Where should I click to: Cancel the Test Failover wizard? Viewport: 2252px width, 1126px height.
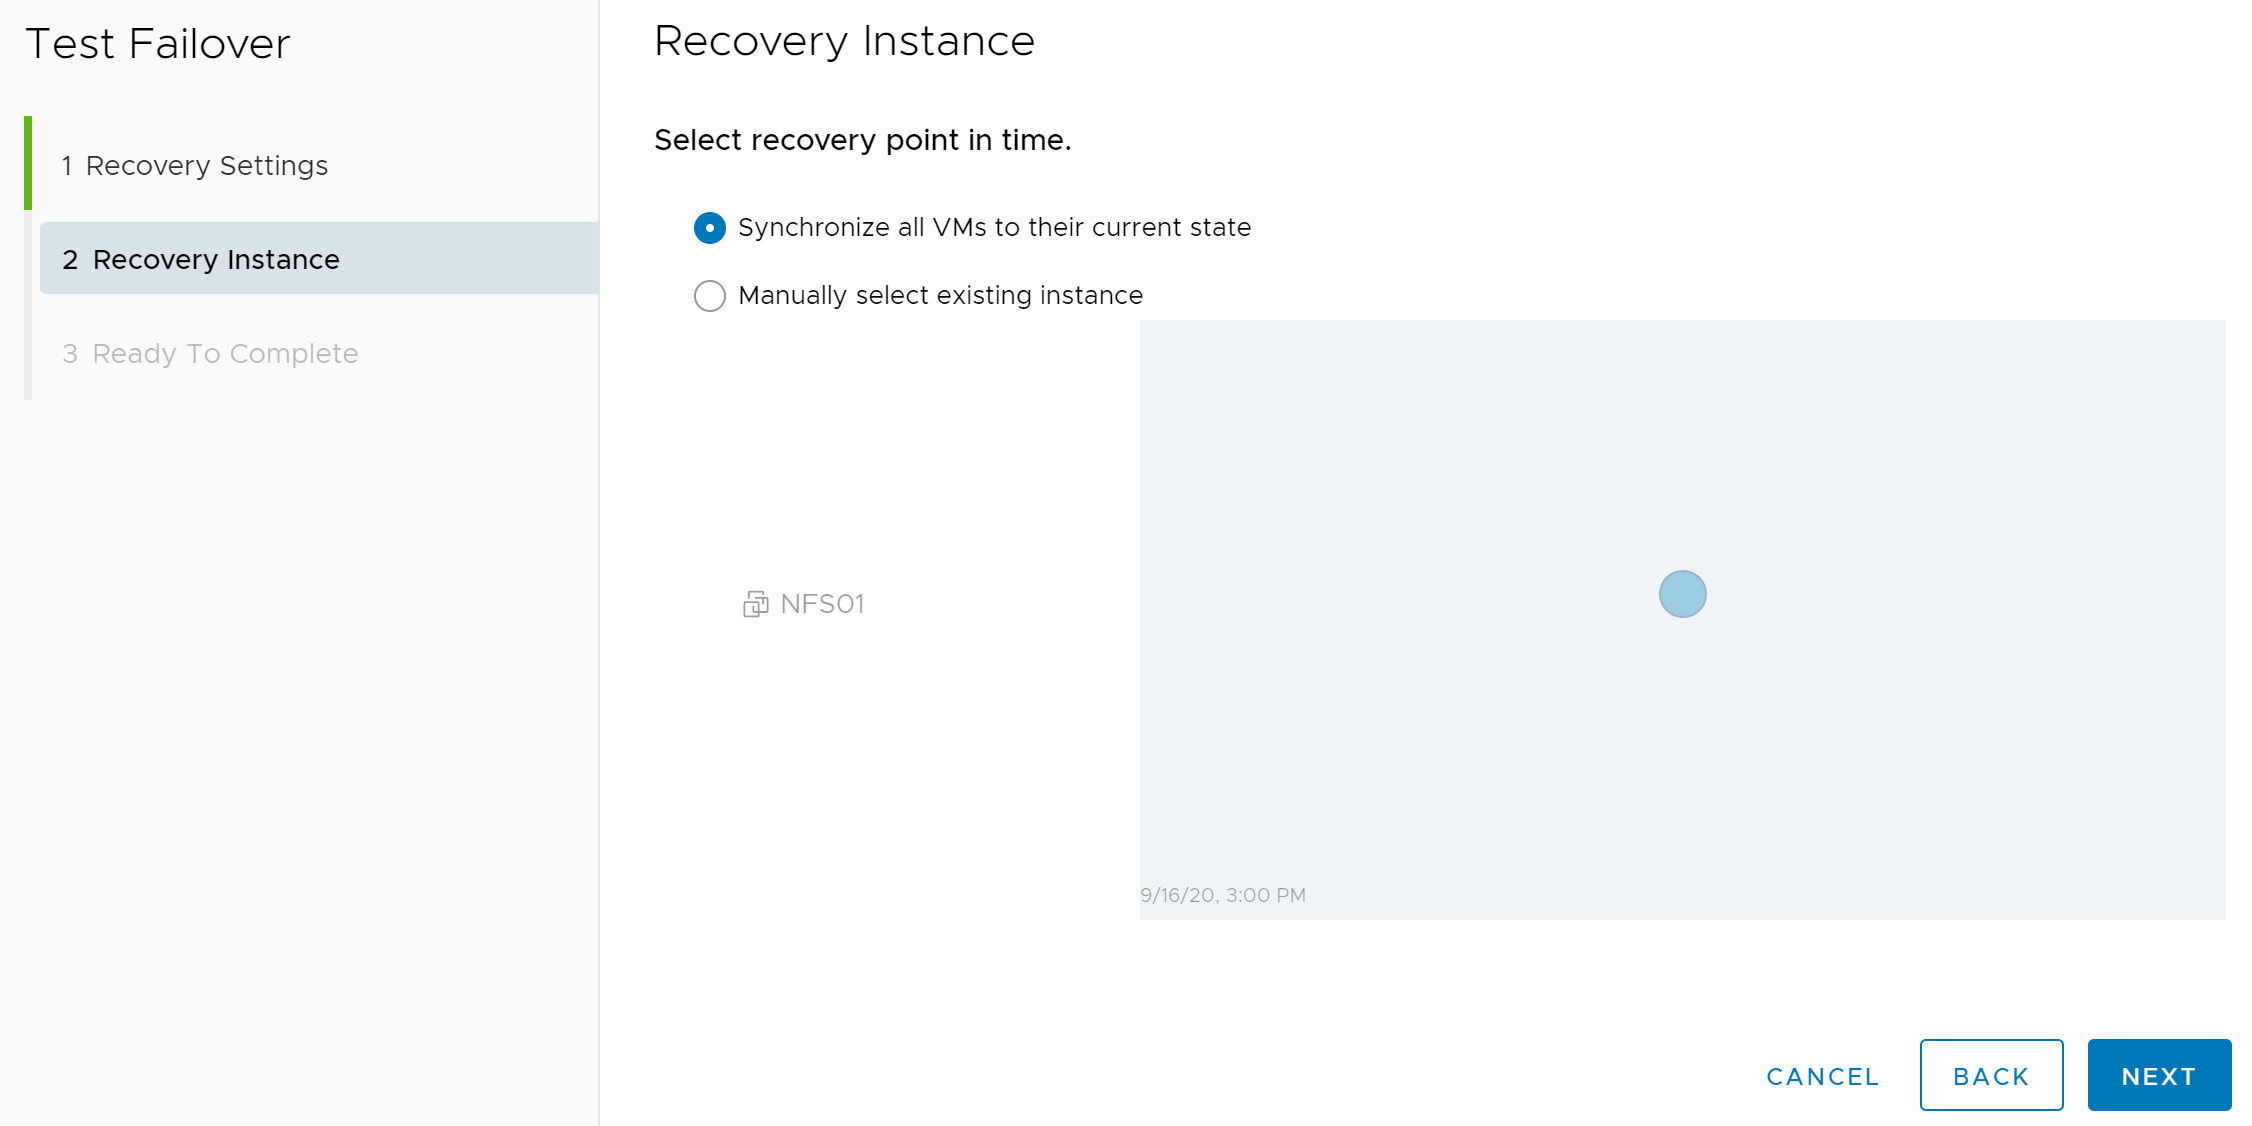tap(1823, 1076)
